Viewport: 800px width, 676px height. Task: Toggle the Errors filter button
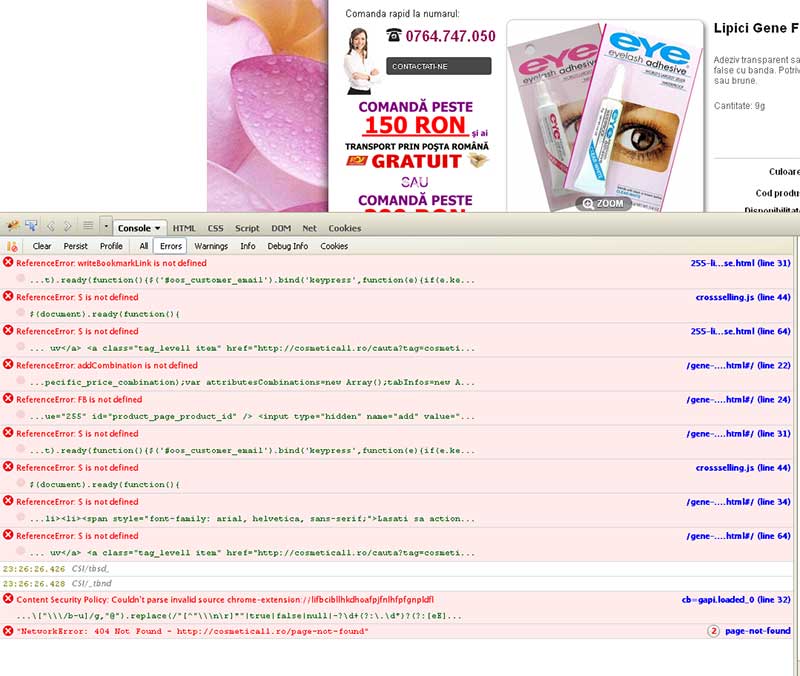coord(170,246)
